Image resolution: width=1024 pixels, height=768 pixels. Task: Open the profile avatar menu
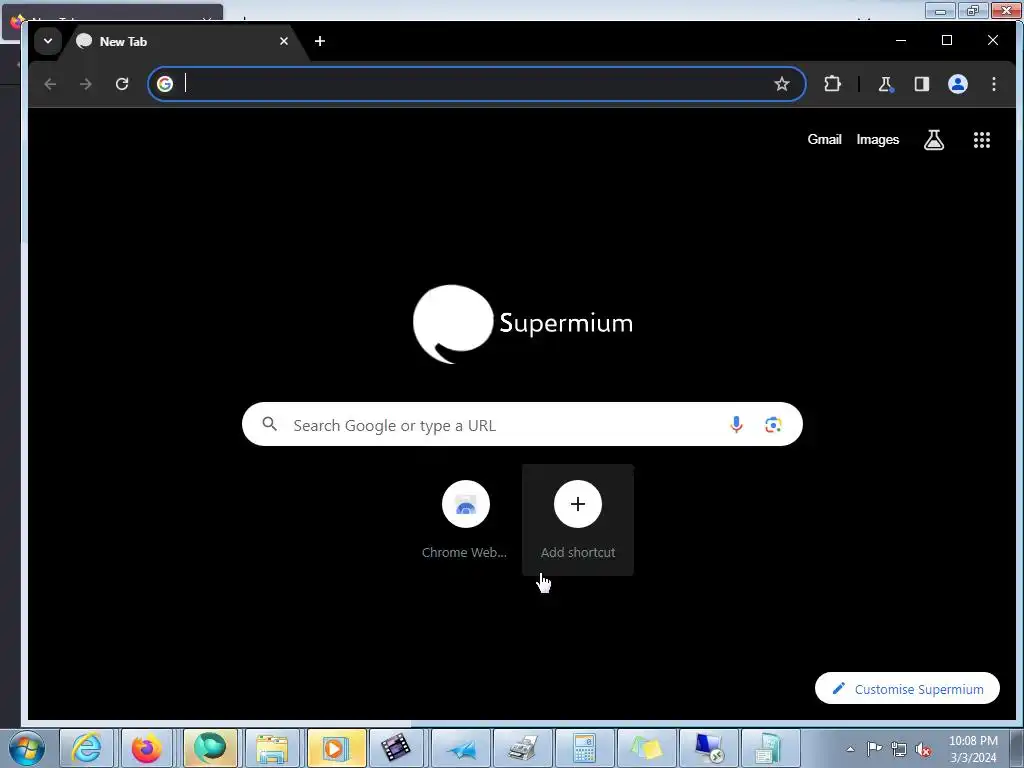click(957, 84)
